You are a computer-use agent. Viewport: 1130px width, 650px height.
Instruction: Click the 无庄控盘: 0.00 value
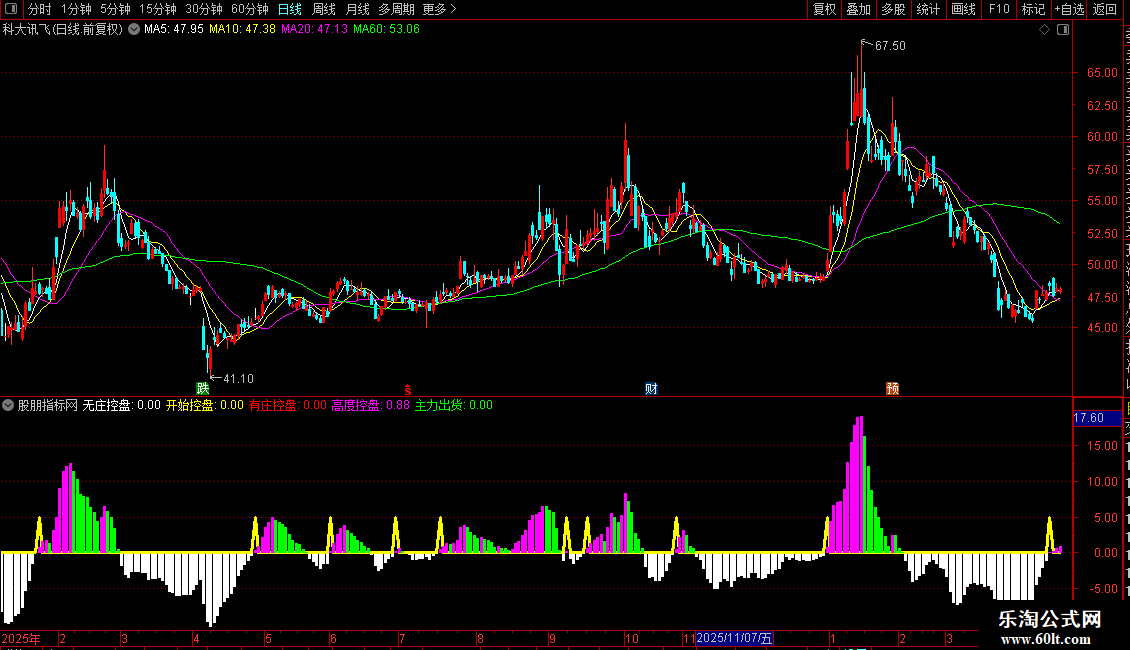point(121,405)
